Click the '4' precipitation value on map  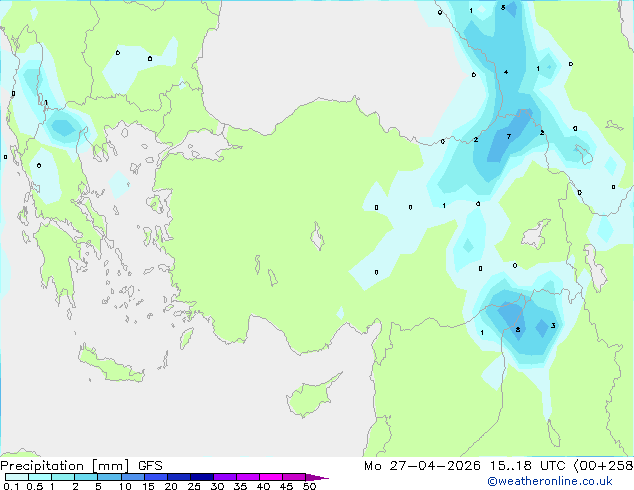[506, 72]
